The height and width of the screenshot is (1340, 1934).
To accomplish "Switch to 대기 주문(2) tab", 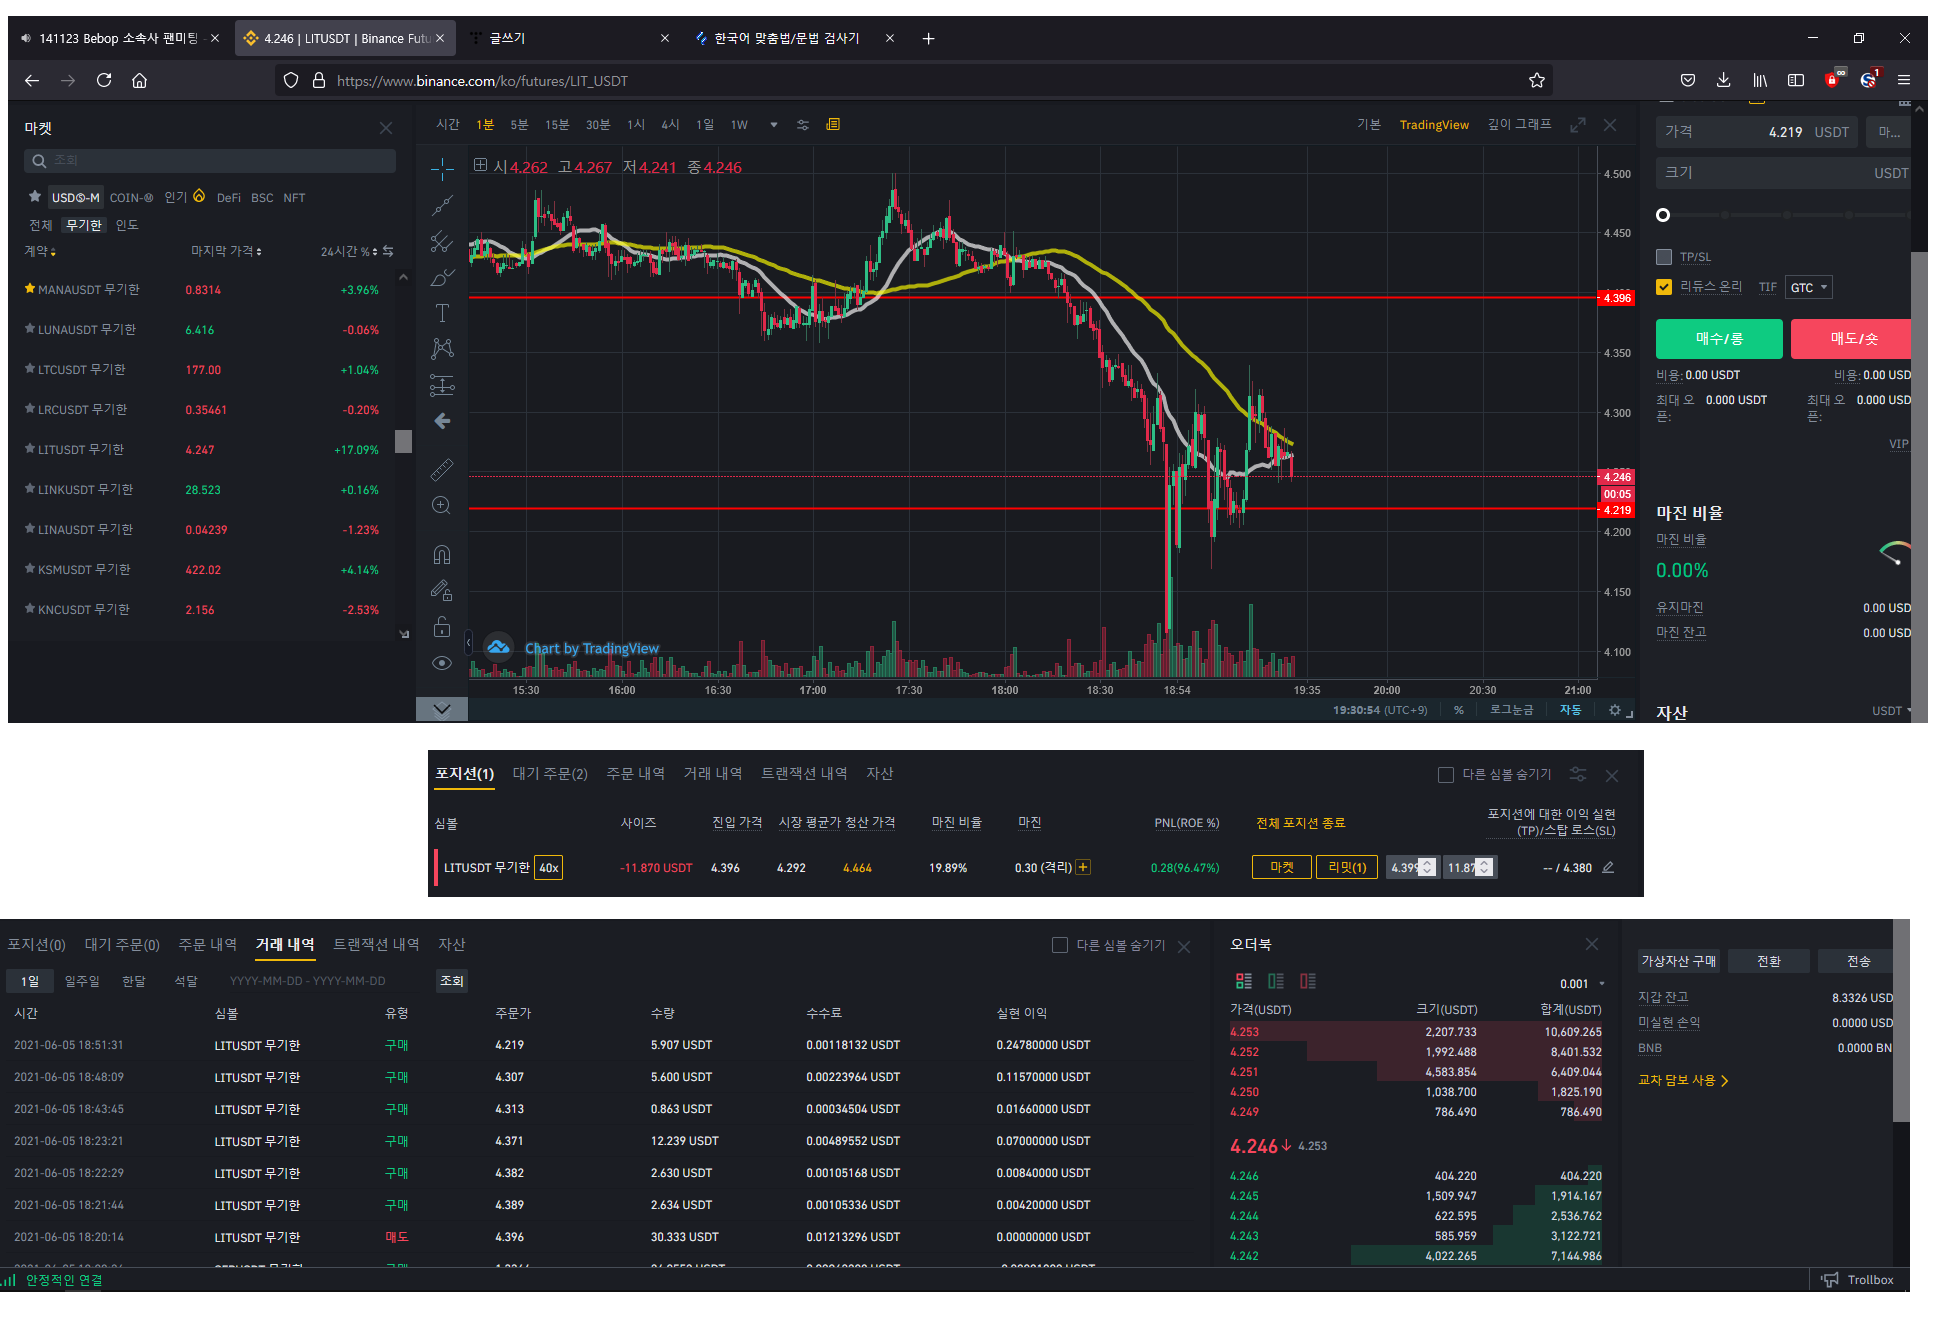I will click(x=550, y=774).
